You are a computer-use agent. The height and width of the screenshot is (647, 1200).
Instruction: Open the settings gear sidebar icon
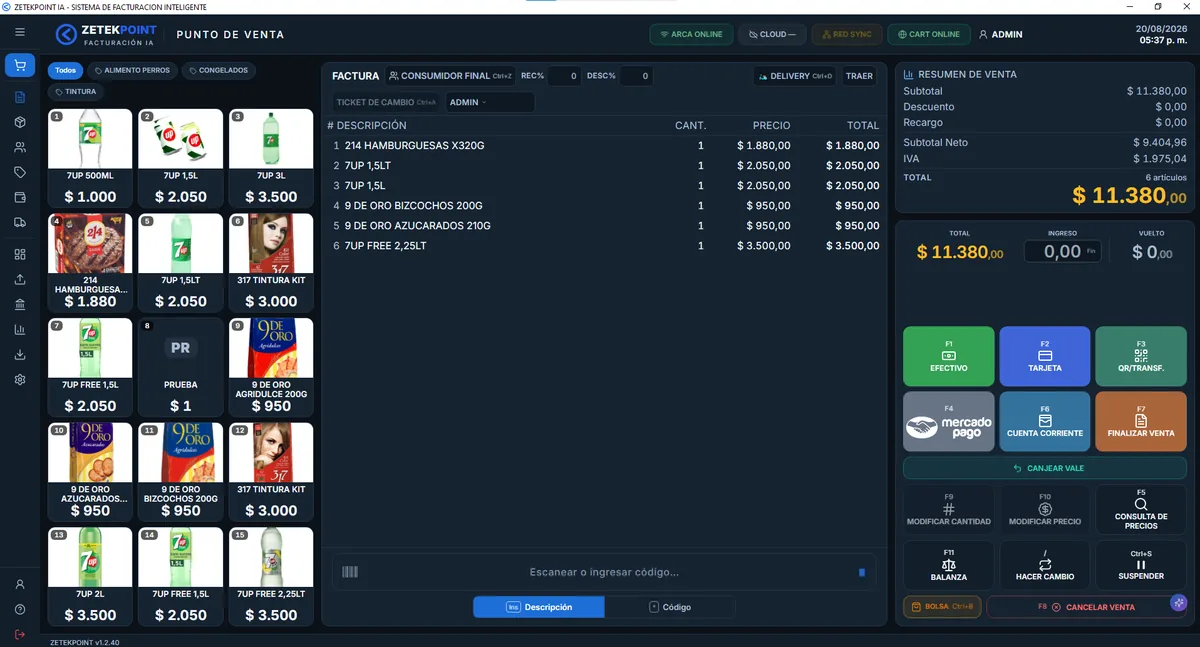coord(20,380)
